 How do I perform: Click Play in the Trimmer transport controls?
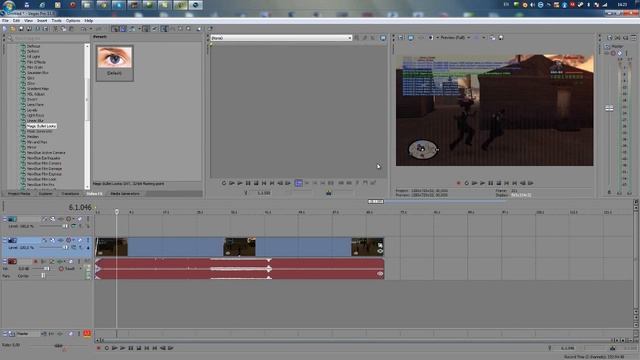pos(240,183)
